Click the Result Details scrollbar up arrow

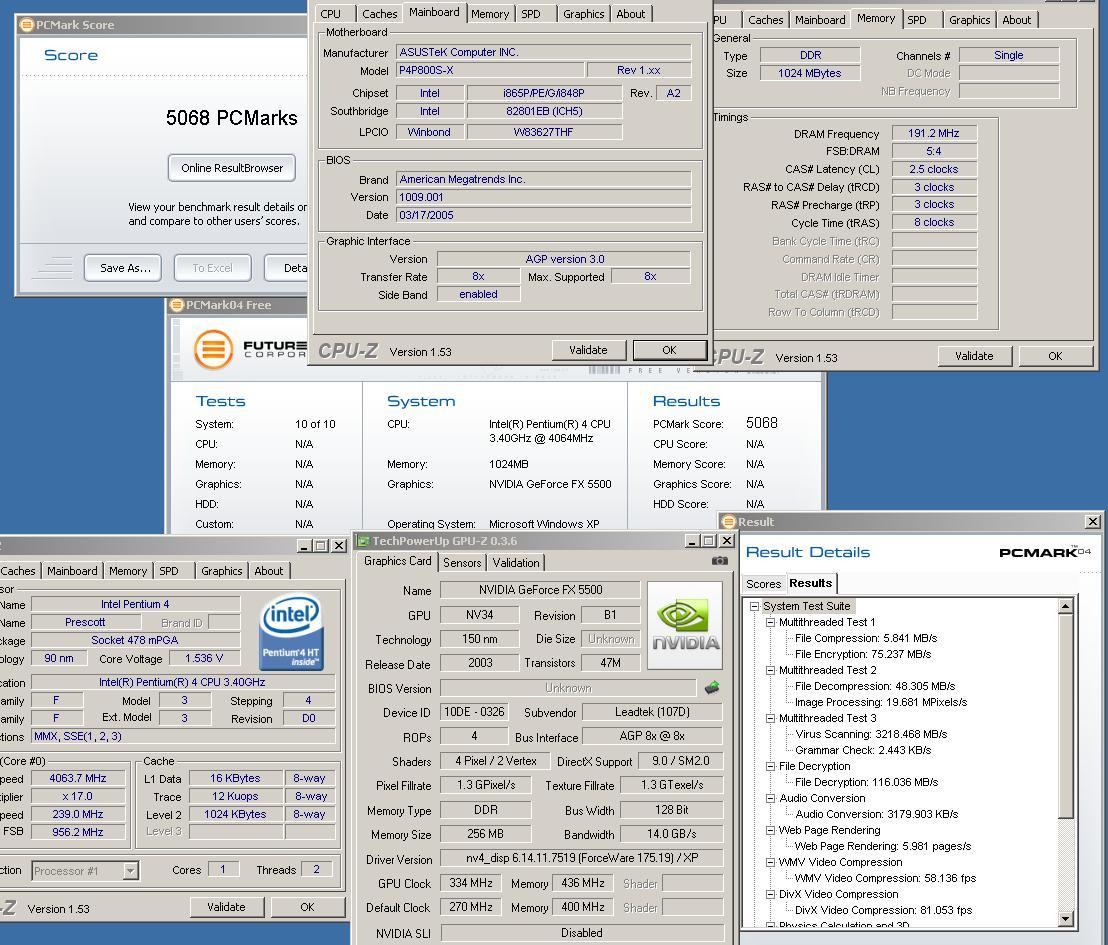[x=1066, y=606]
